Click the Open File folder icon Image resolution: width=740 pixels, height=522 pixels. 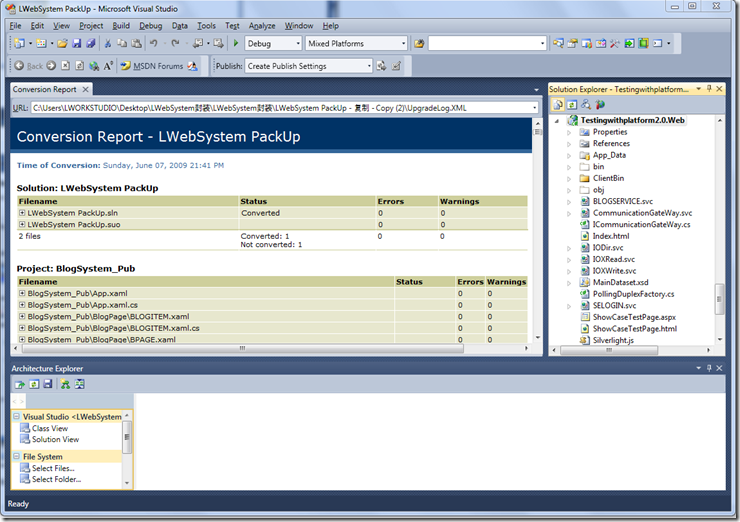coord(62,43)
